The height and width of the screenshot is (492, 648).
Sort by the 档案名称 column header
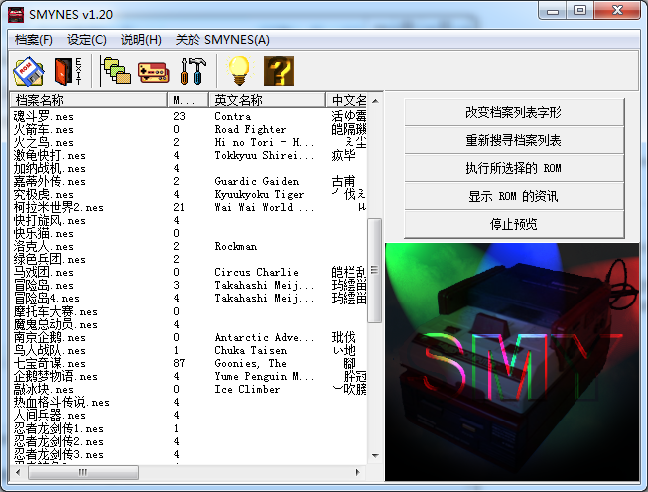(88, 100)
